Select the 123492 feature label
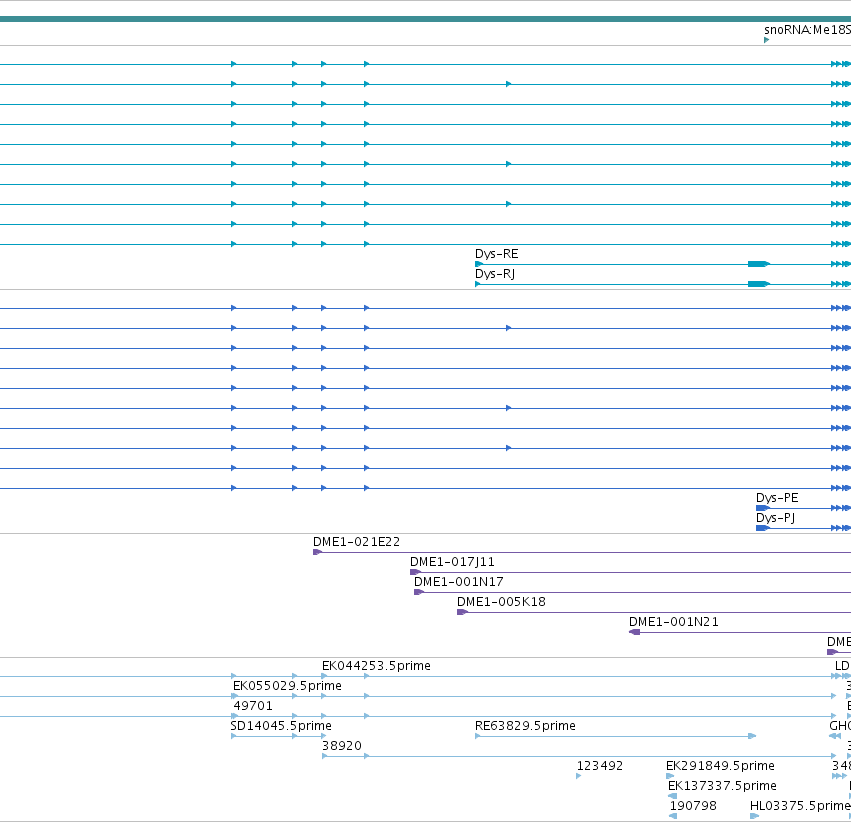This screenshot has width=851, height=822. point(600,766)
